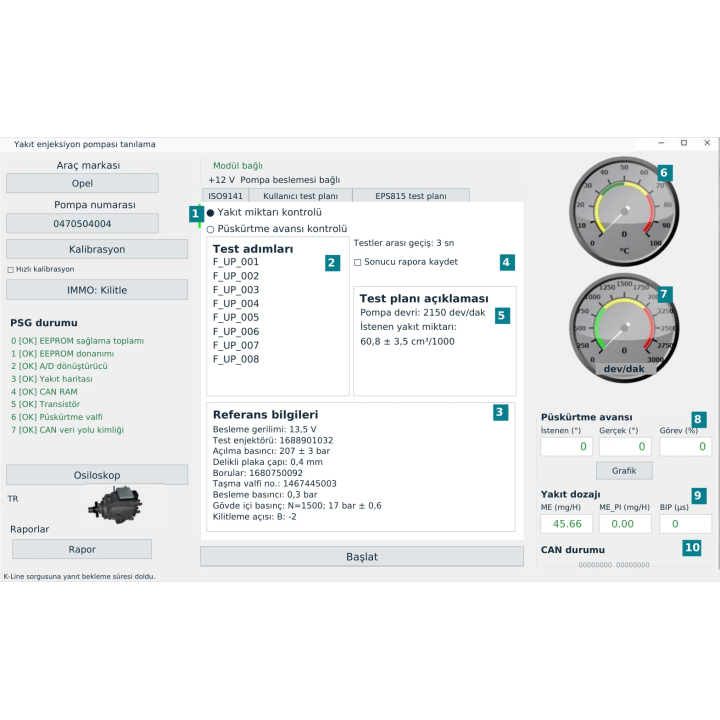Select test step F_UP_006
720x720 pixels.
click(236, 332)
